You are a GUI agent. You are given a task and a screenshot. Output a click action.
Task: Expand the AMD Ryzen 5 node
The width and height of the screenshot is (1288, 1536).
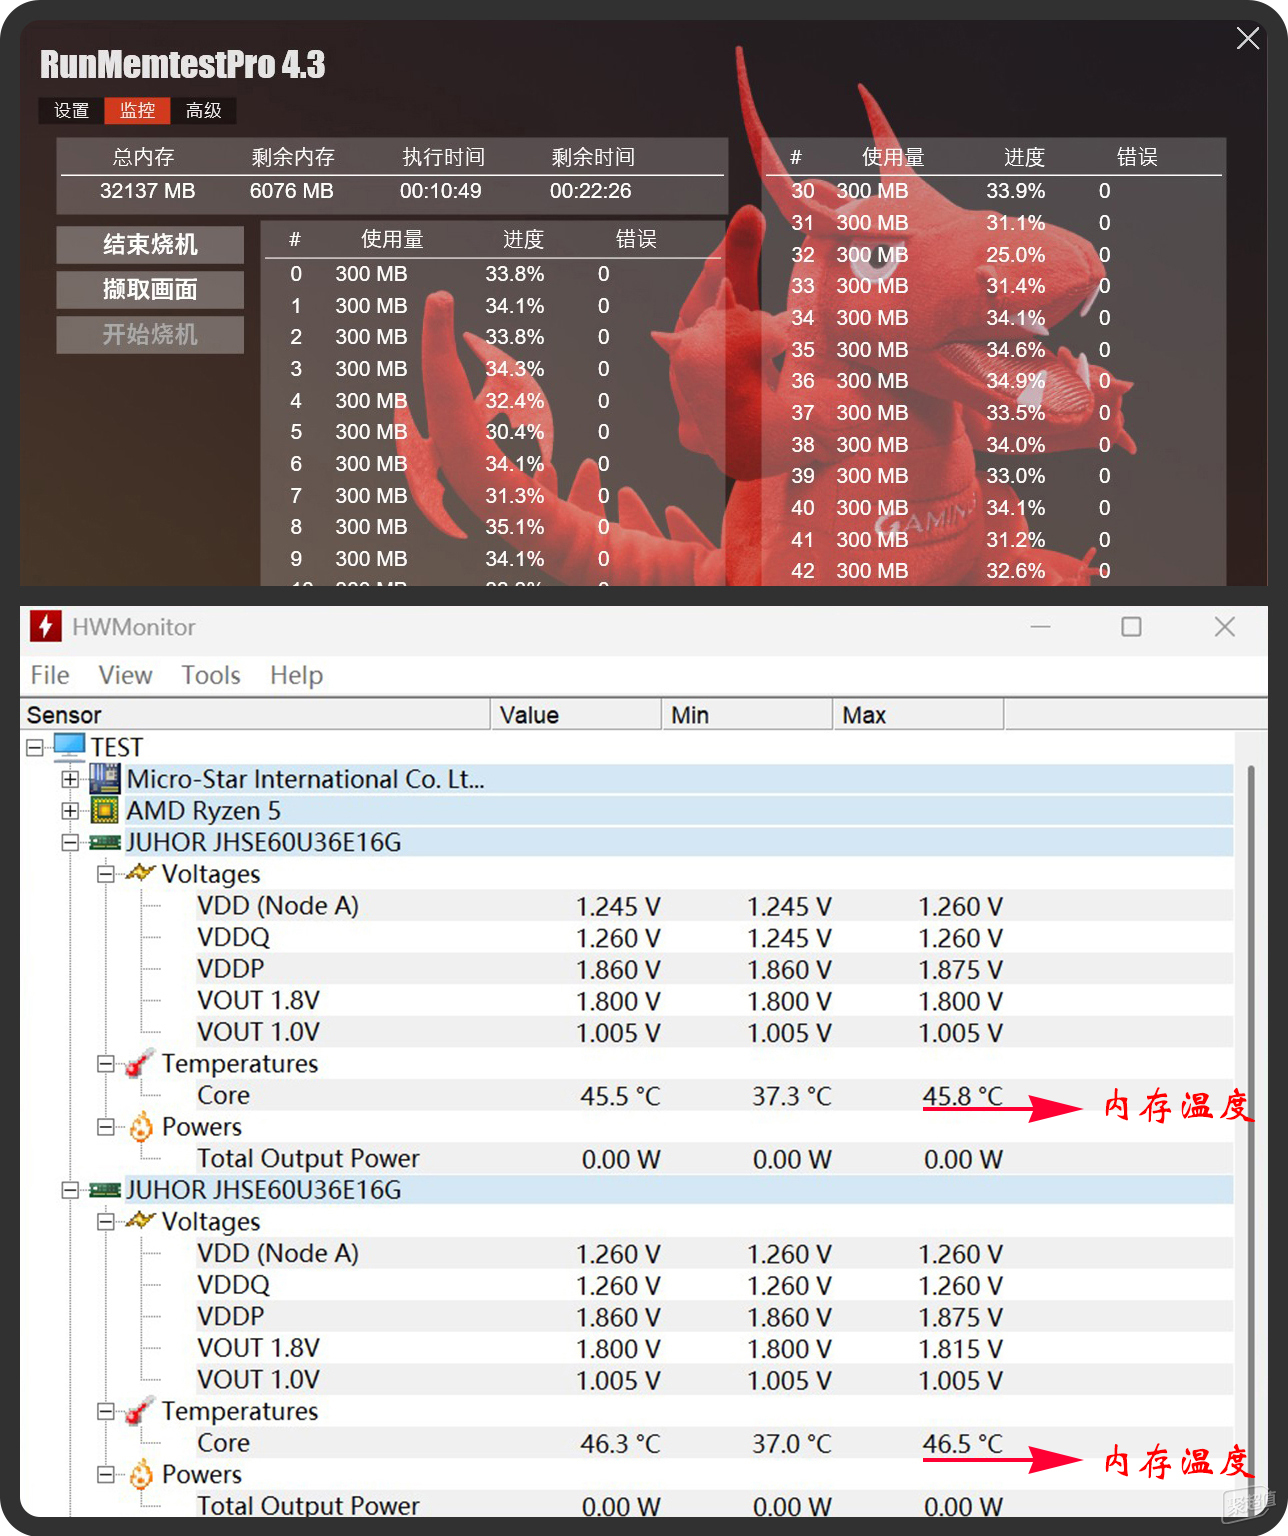click(70, 810)
